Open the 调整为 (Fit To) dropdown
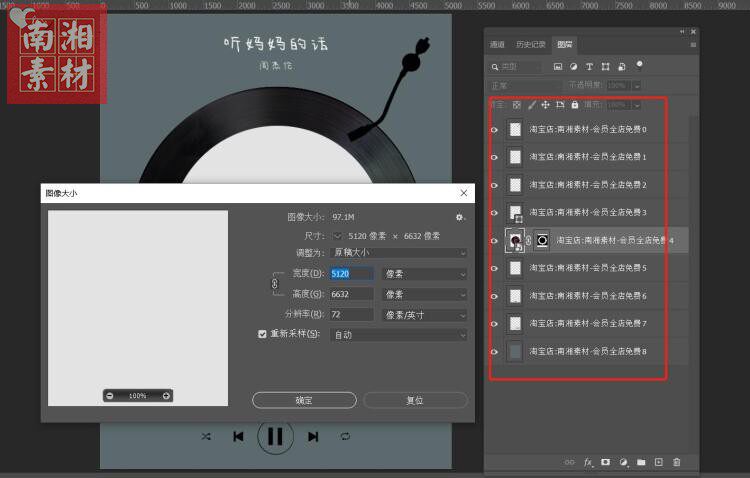750x478 pixels. 398,253
